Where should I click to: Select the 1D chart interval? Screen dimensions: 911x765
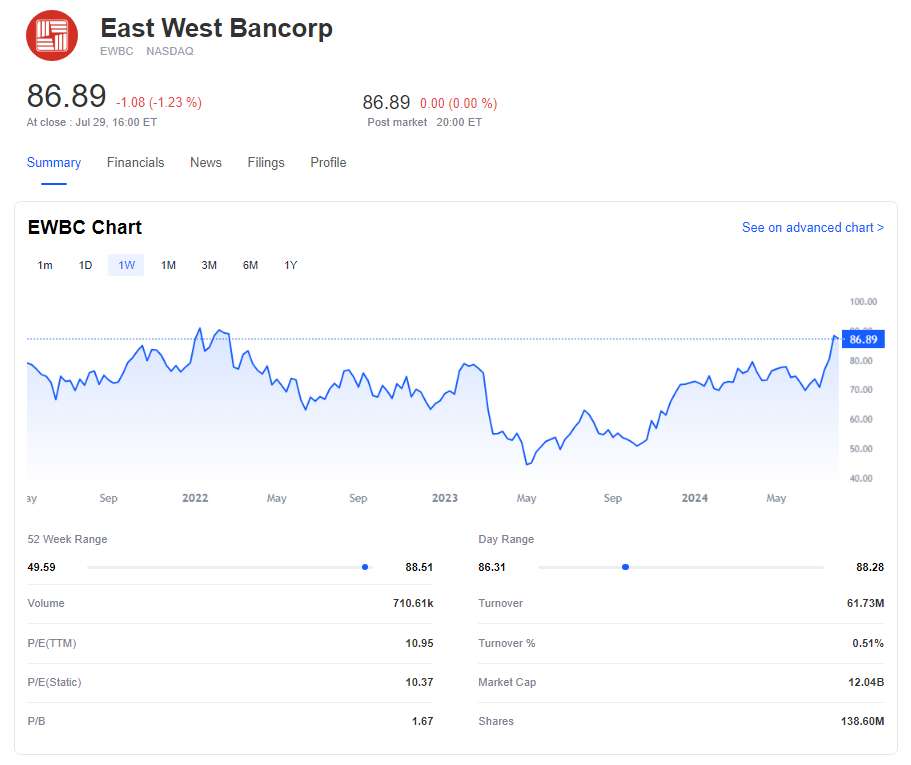pos(86,265)
